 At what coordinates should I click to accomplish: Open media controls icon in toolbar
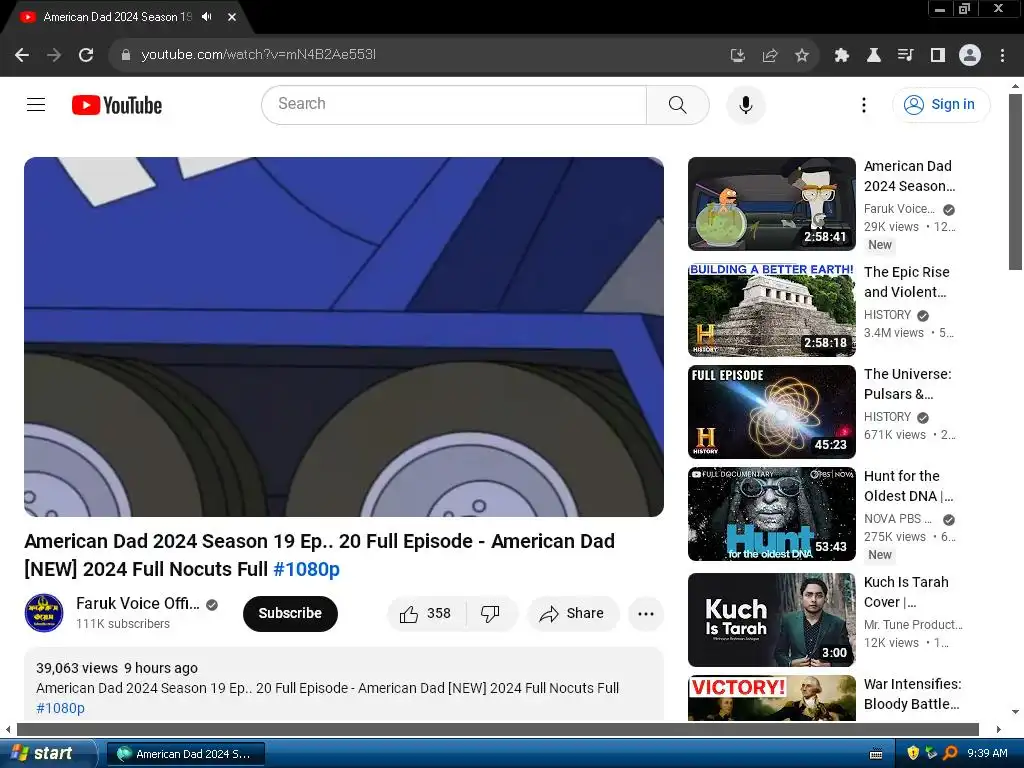coord(905,56)
